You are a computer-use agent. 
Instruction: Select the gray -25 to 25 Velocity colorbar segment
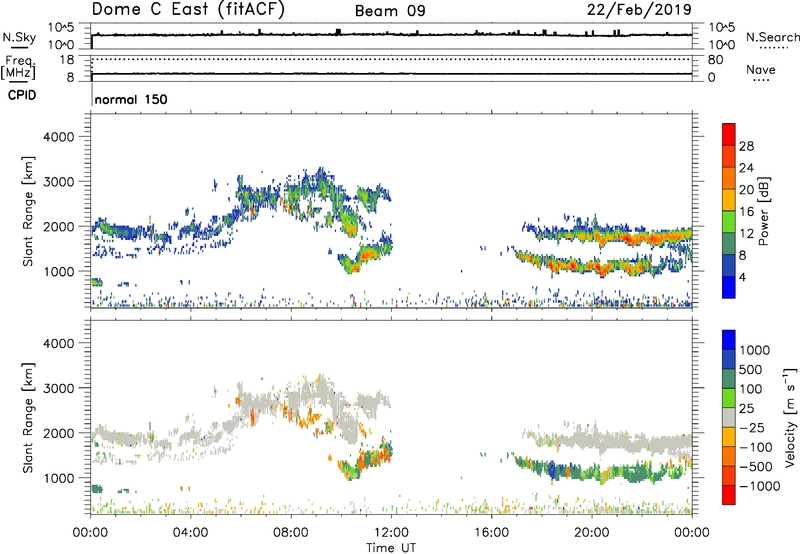pyautogui.click(x=729, y=418)
